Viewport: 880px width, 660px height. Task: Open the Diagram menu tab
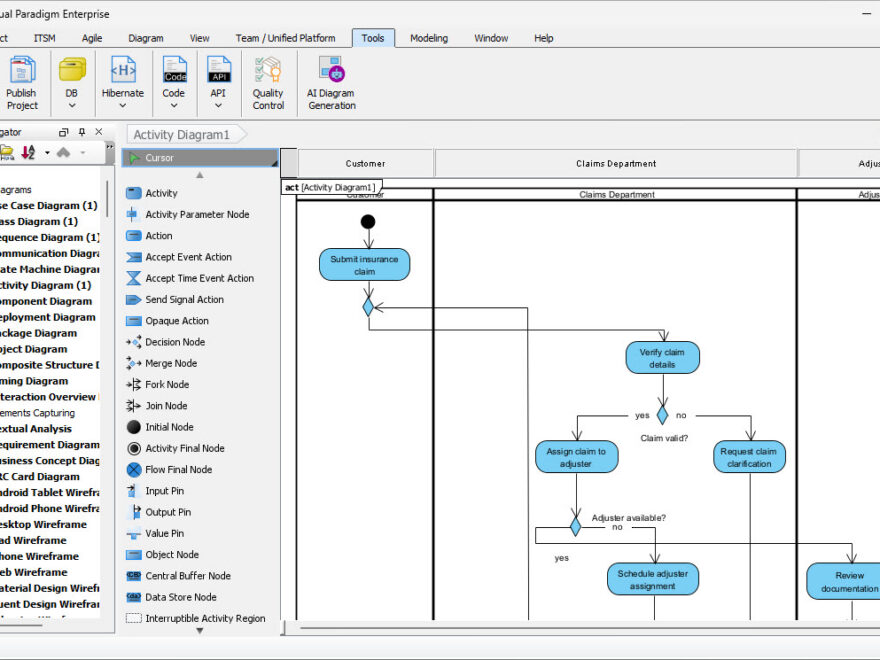pos(146,38)
